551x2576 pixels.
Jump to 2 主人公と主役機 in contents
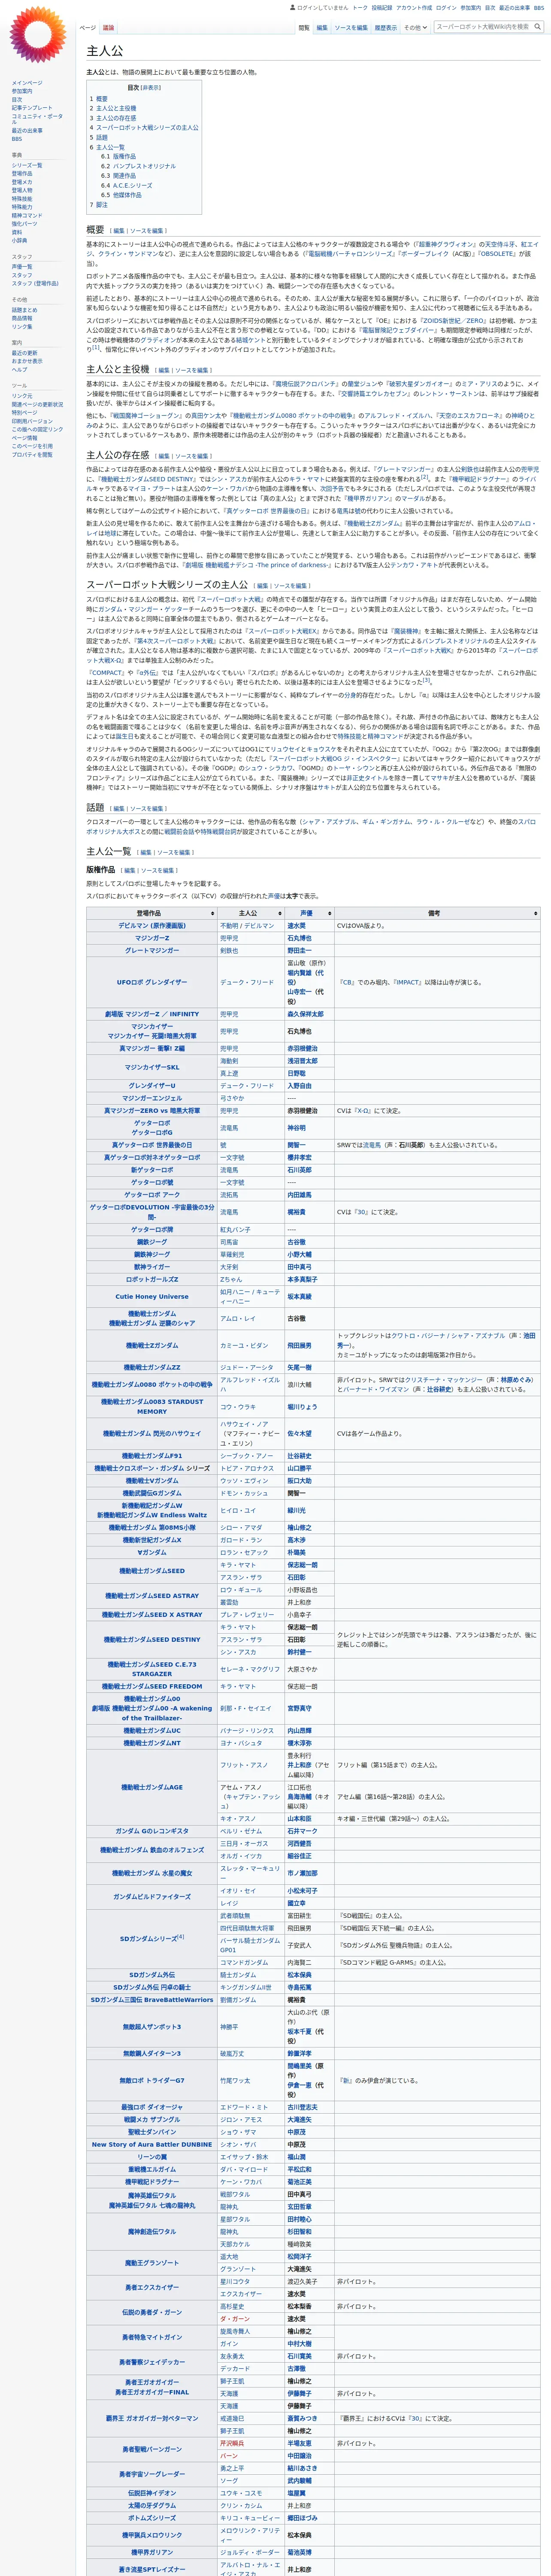click(113, 108)
